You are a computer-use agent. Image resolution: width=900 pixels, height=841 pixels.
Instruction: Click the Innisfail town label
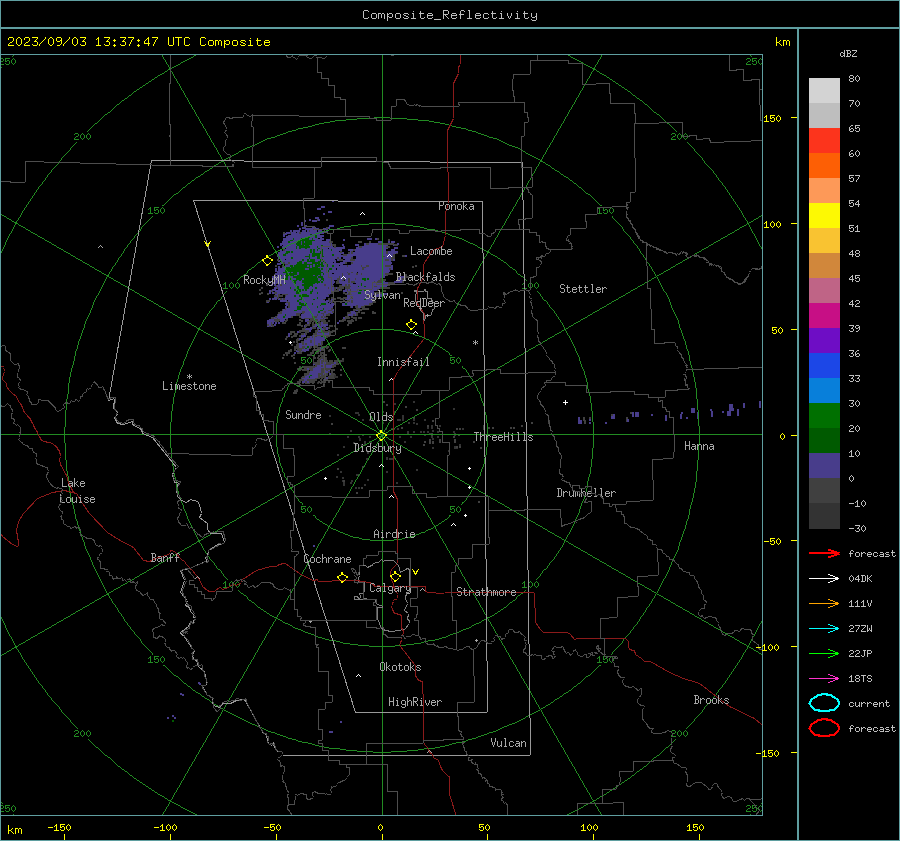(x=403, y=362)
